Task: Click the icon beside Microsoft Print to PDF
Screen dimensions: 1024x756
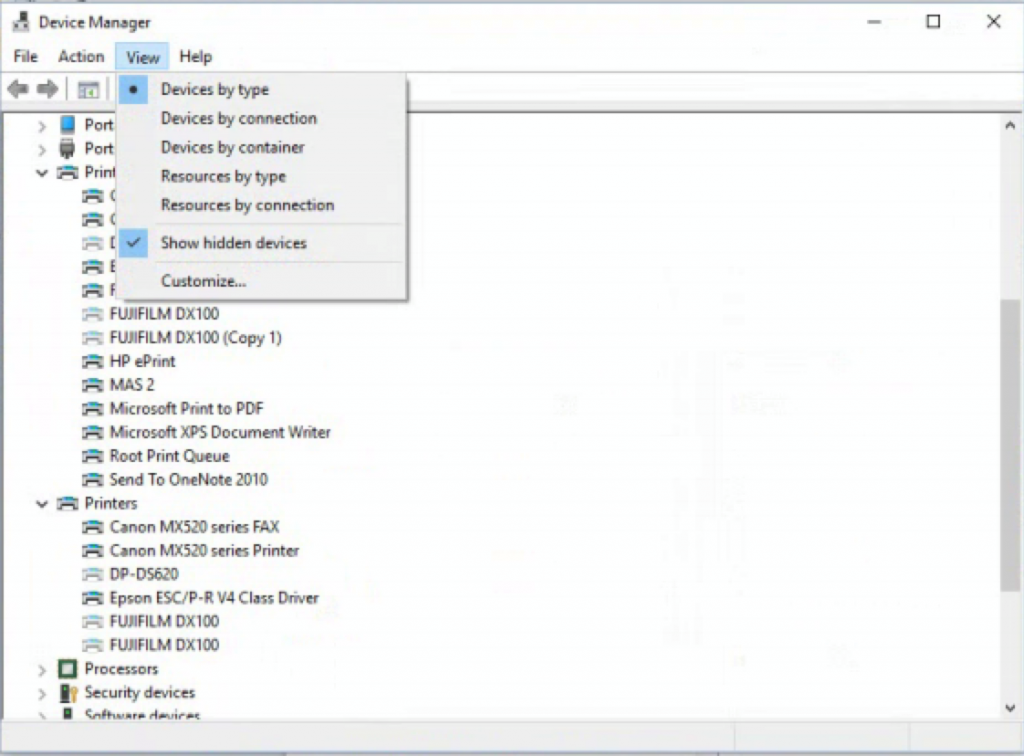Action: (93, 409)
